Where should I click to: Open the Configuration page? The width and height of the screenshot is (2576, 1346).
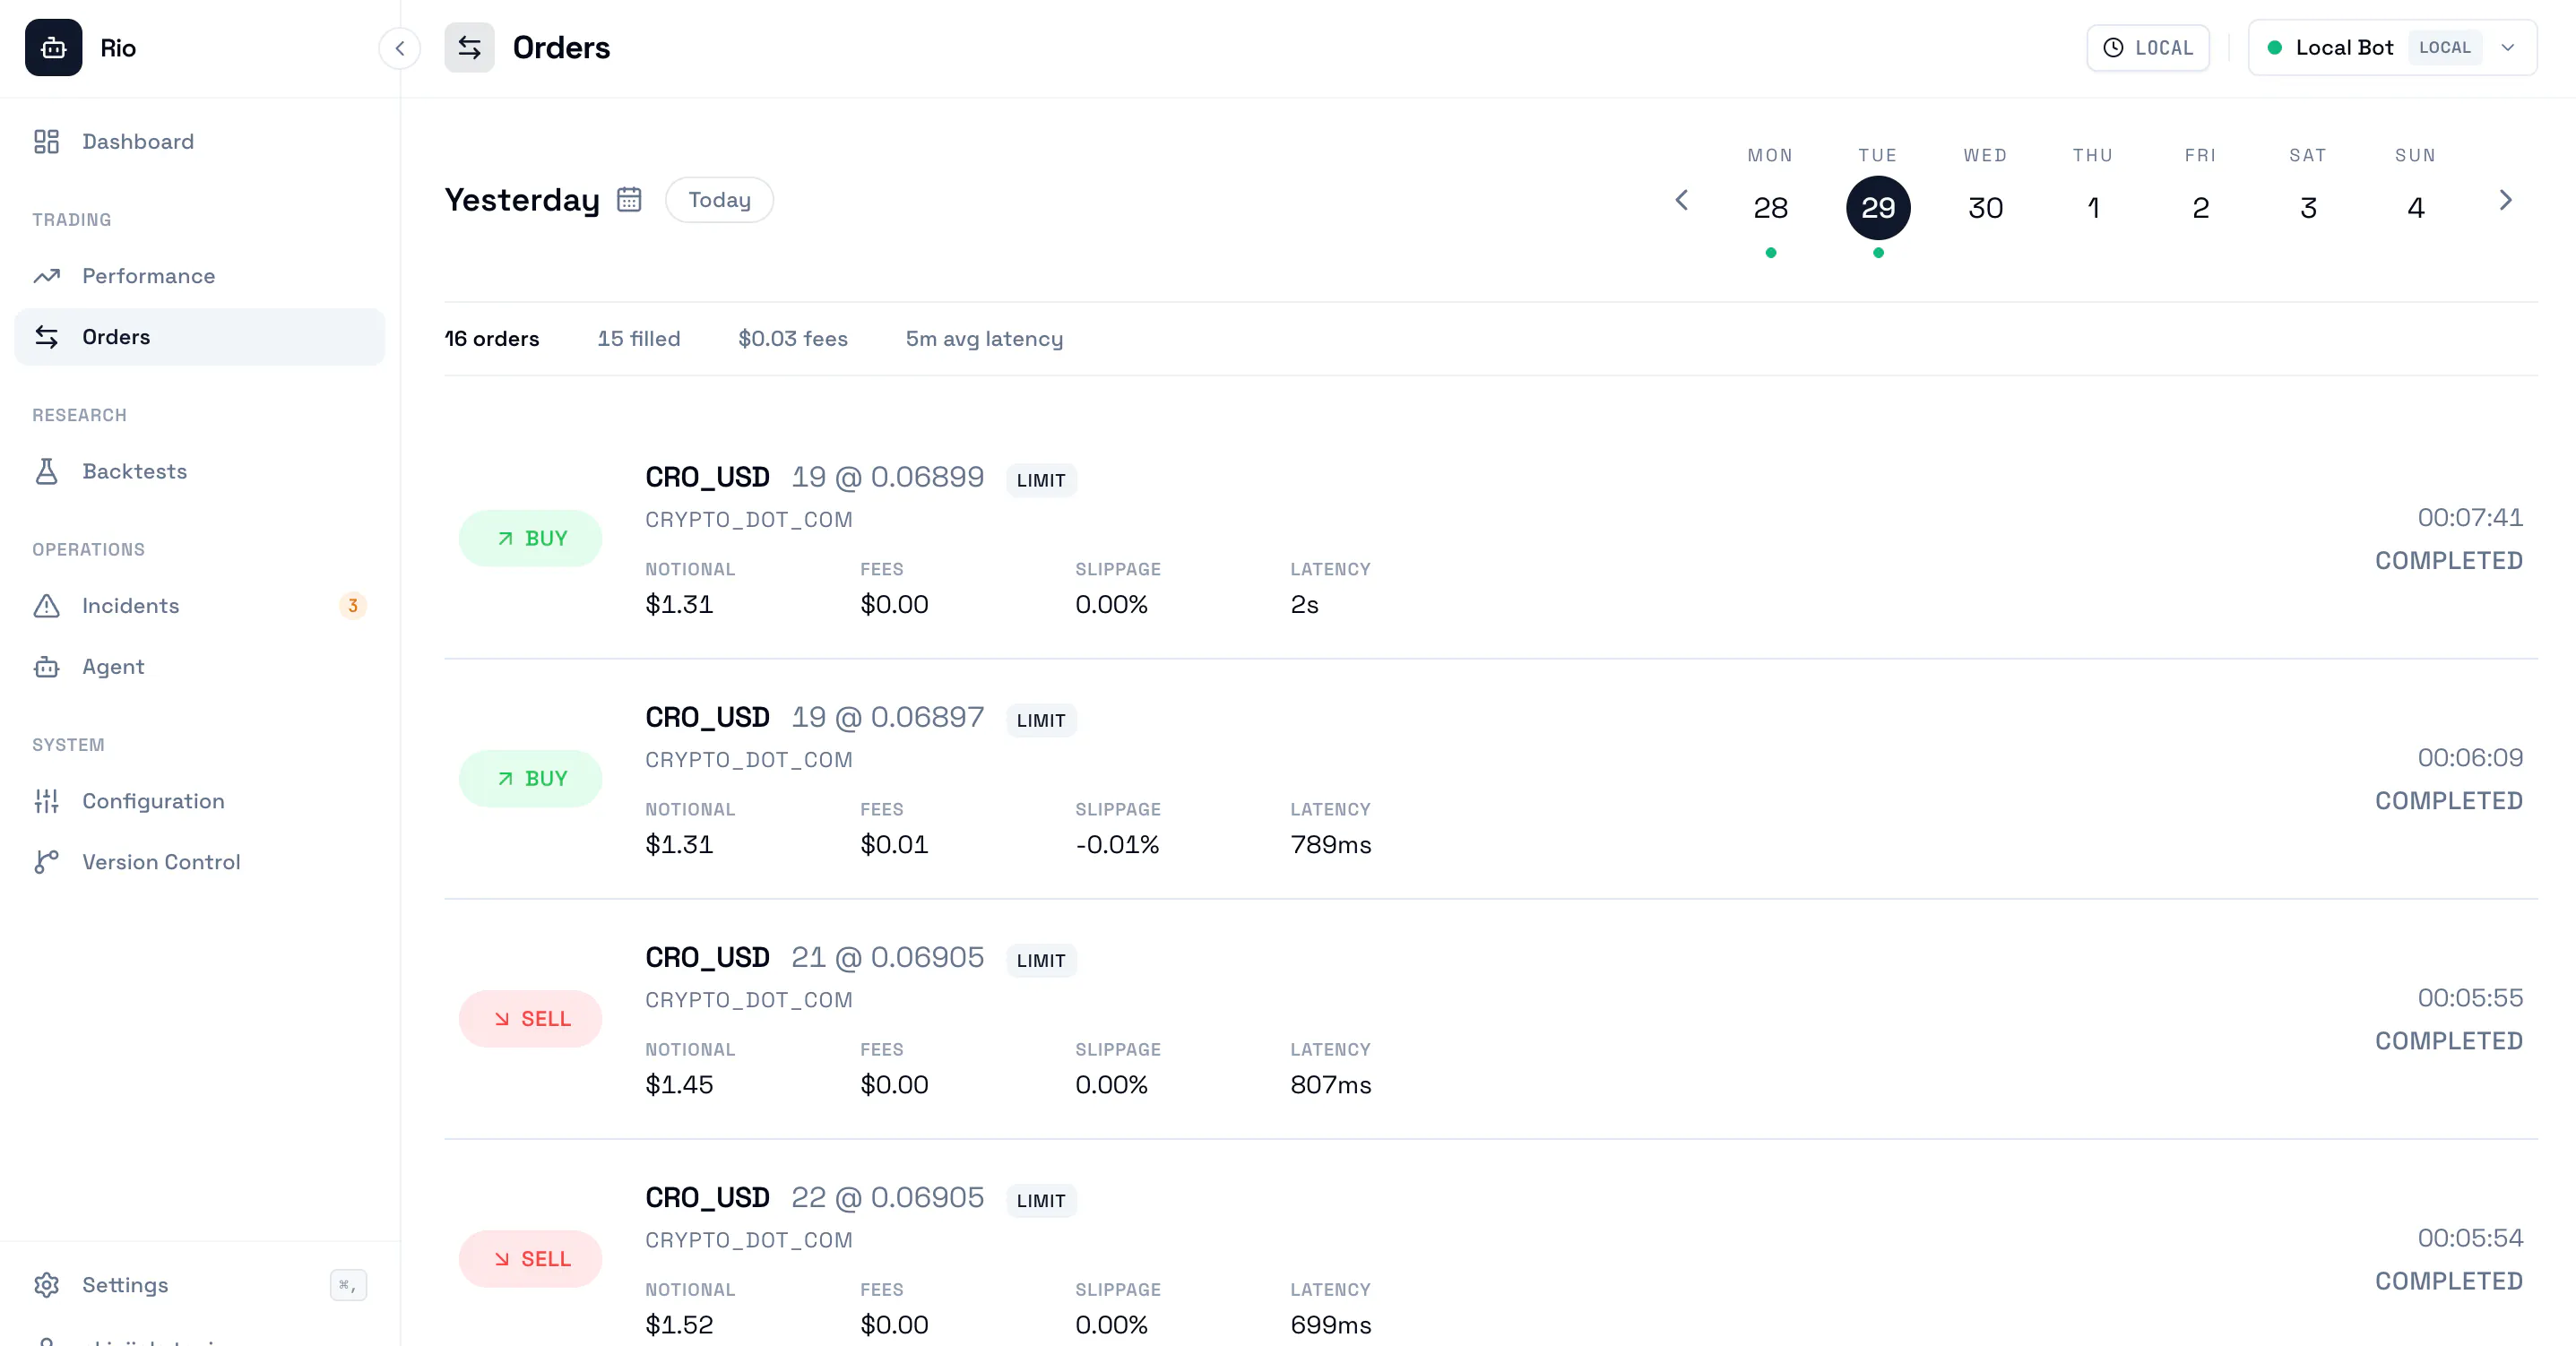199,801
